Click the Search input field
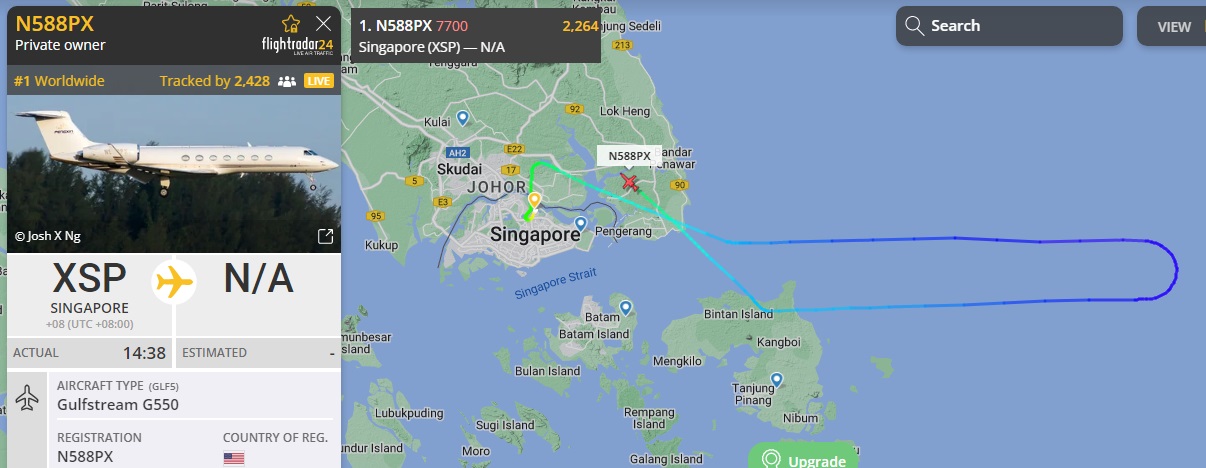Viewport: 1206px width, 468px height. pyautogui.click(x=1009, y=26)
